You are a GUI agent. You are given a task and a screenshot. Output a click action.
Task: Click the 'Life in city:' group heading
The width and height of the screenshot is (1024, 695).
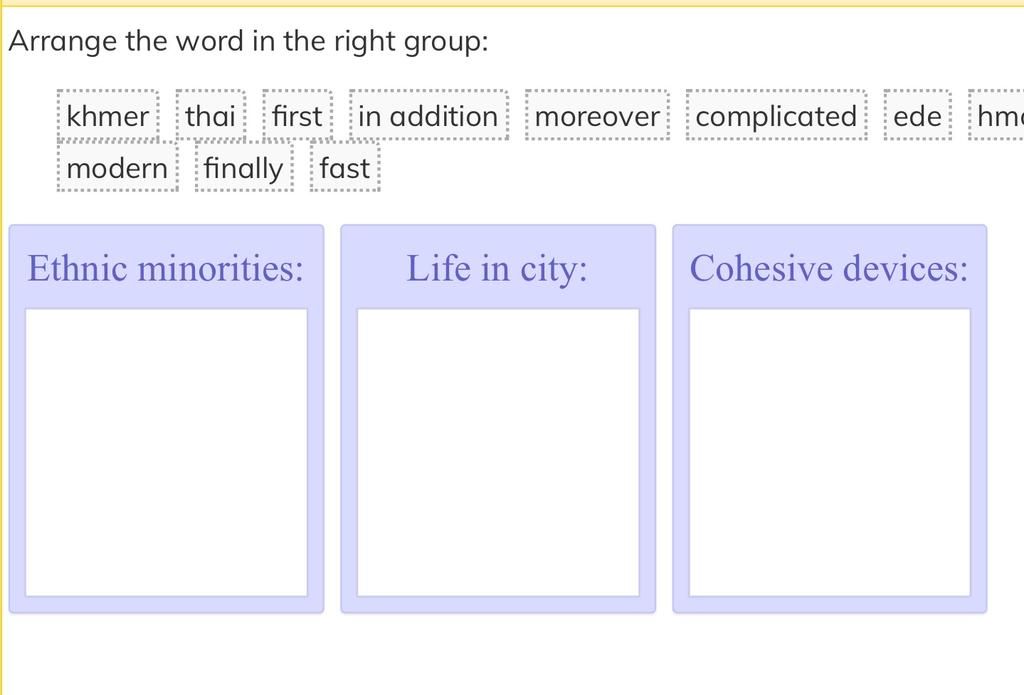(497, 268)
